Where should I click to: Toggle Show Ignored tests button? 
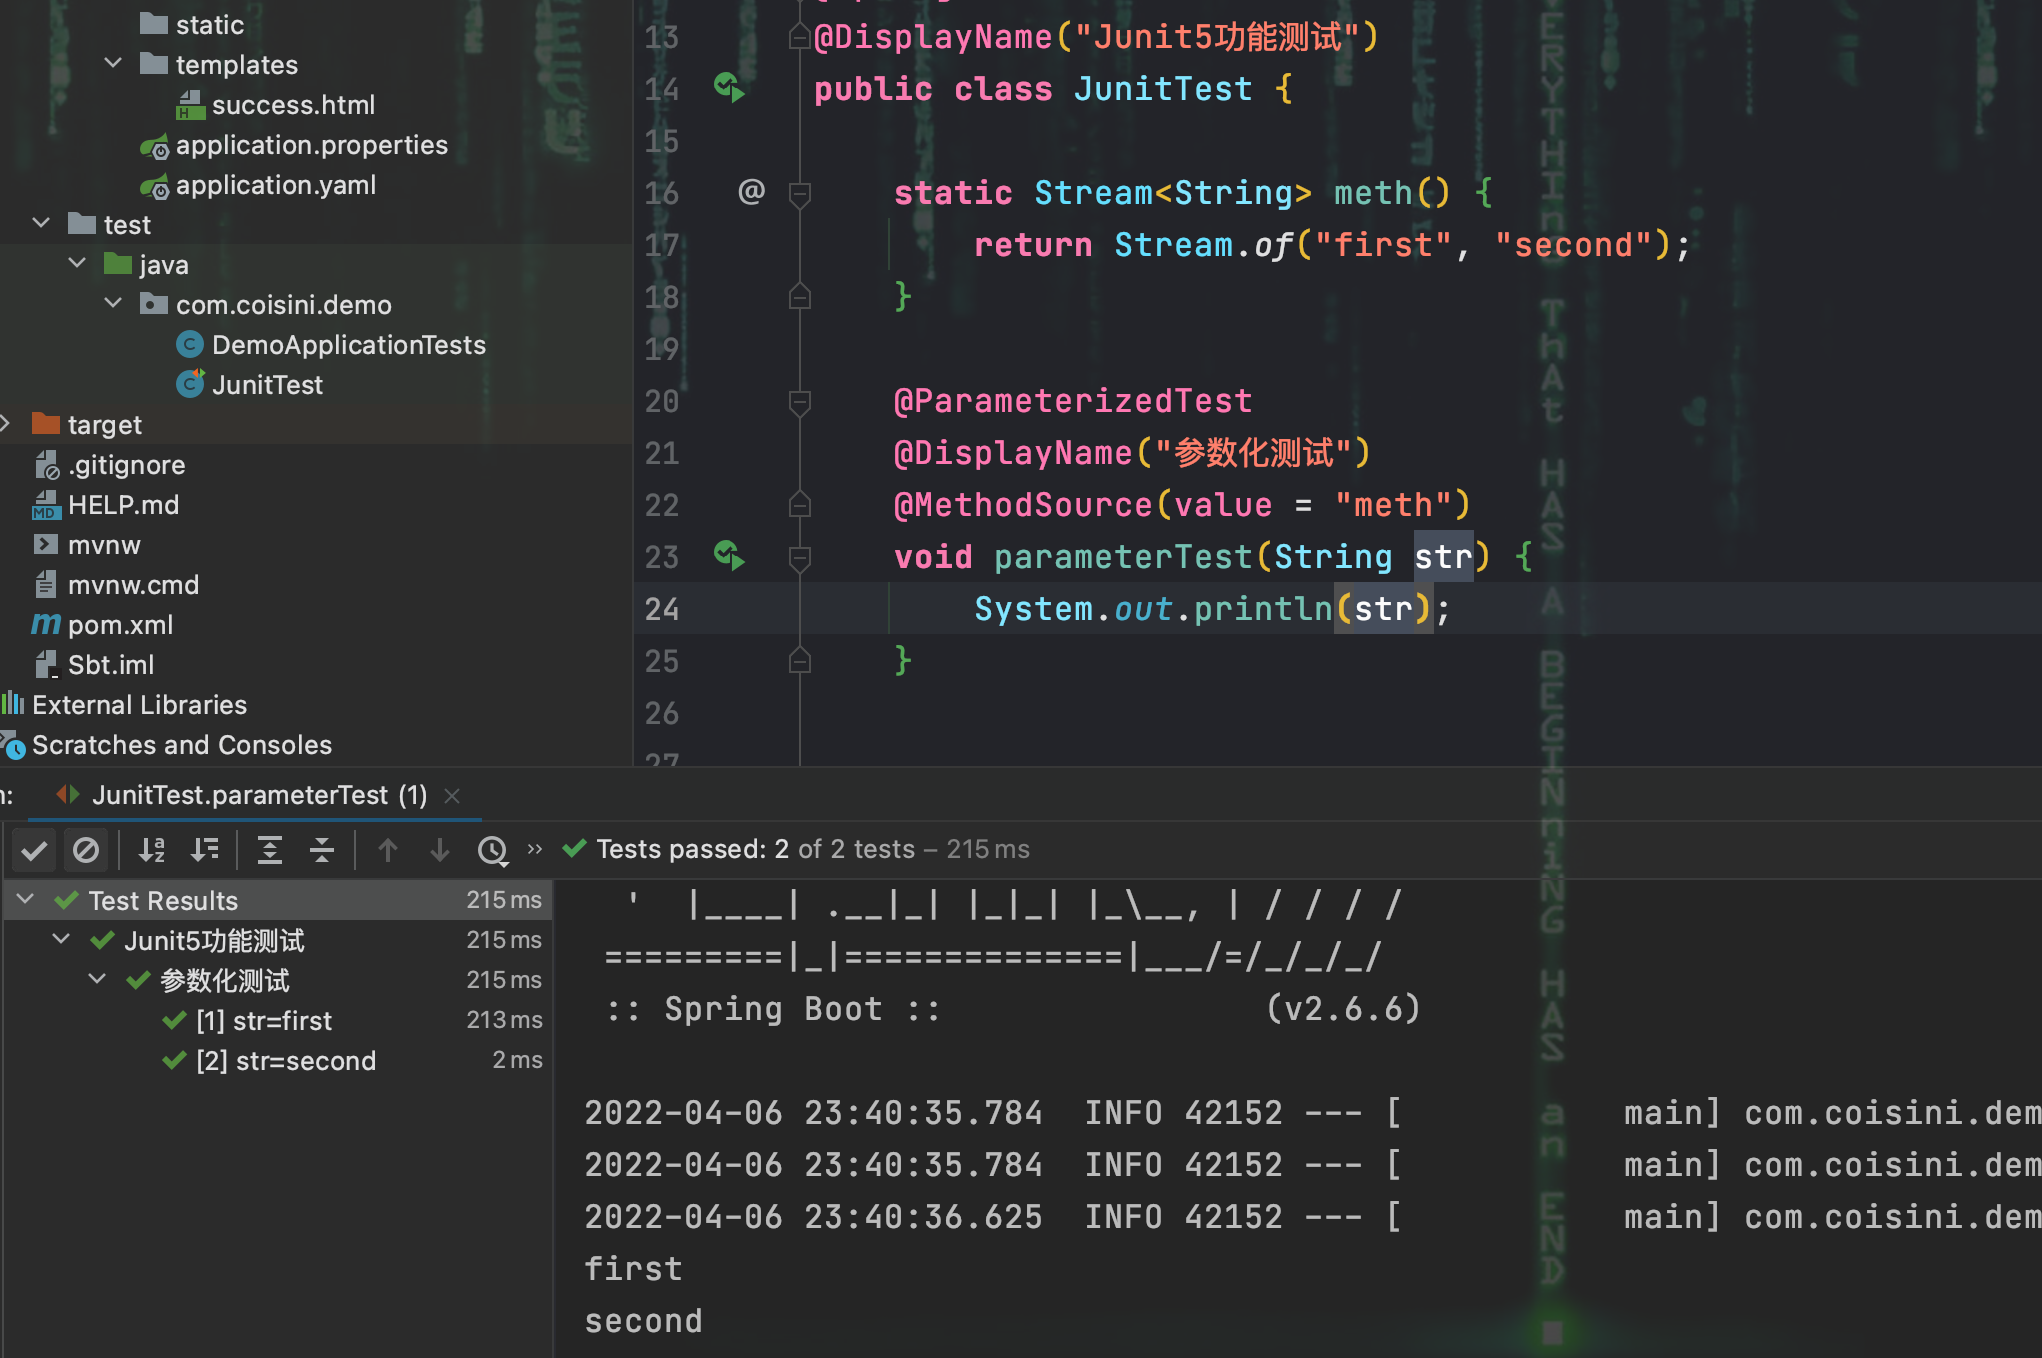click(86, 850)
